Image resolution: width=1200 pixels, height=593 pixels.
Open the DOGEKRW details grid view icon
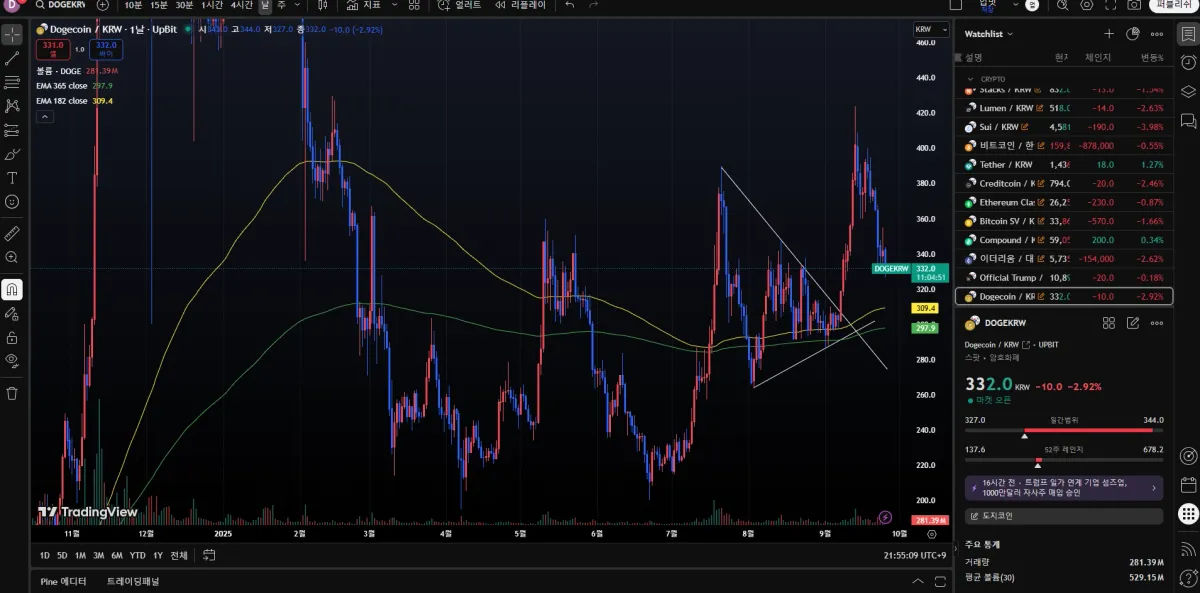click(1109, 323)
